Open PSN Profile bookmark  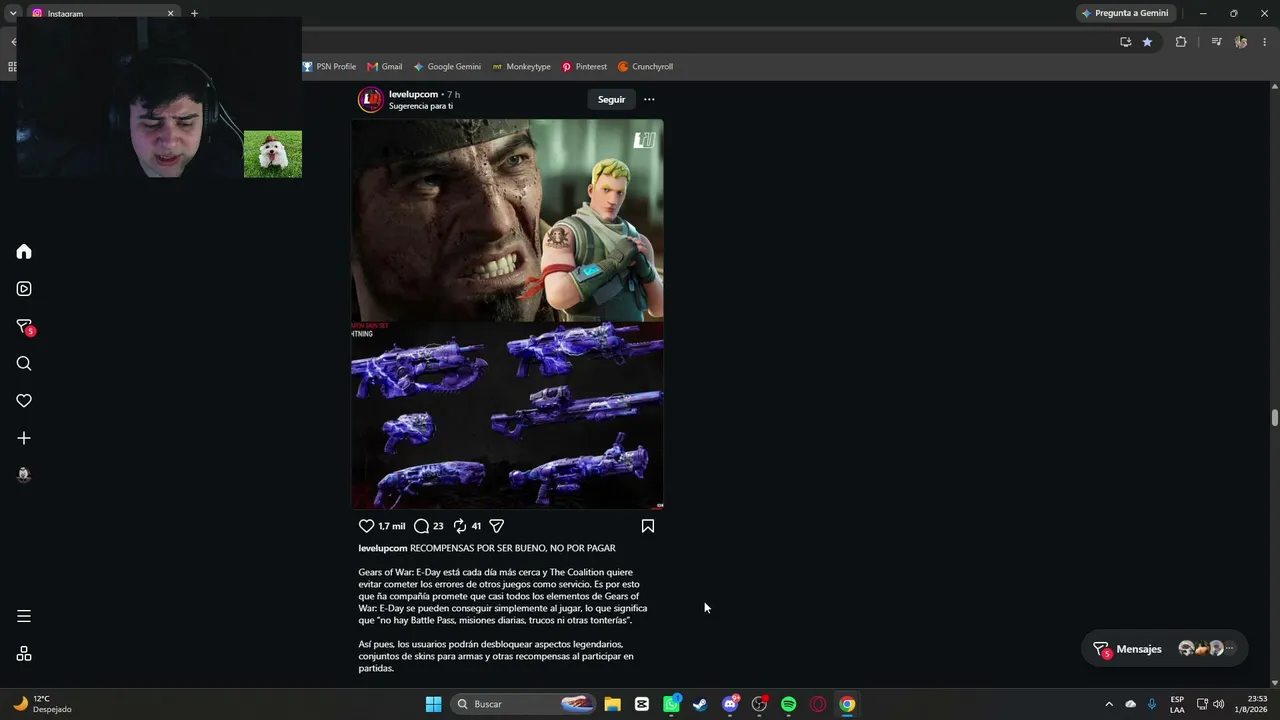pos(329,67)
